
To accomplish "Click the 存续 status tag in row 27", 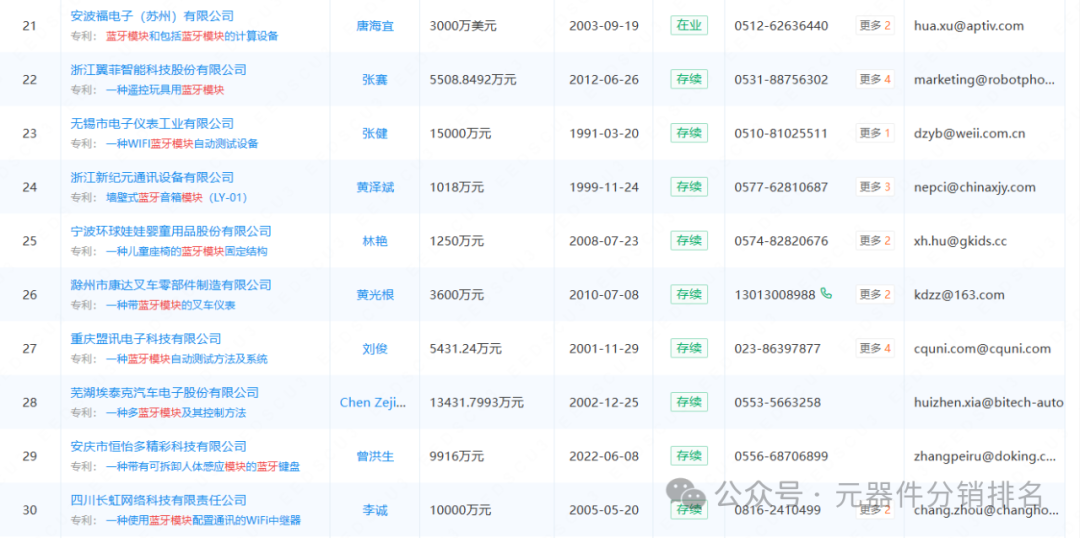I will click(689, 348).
